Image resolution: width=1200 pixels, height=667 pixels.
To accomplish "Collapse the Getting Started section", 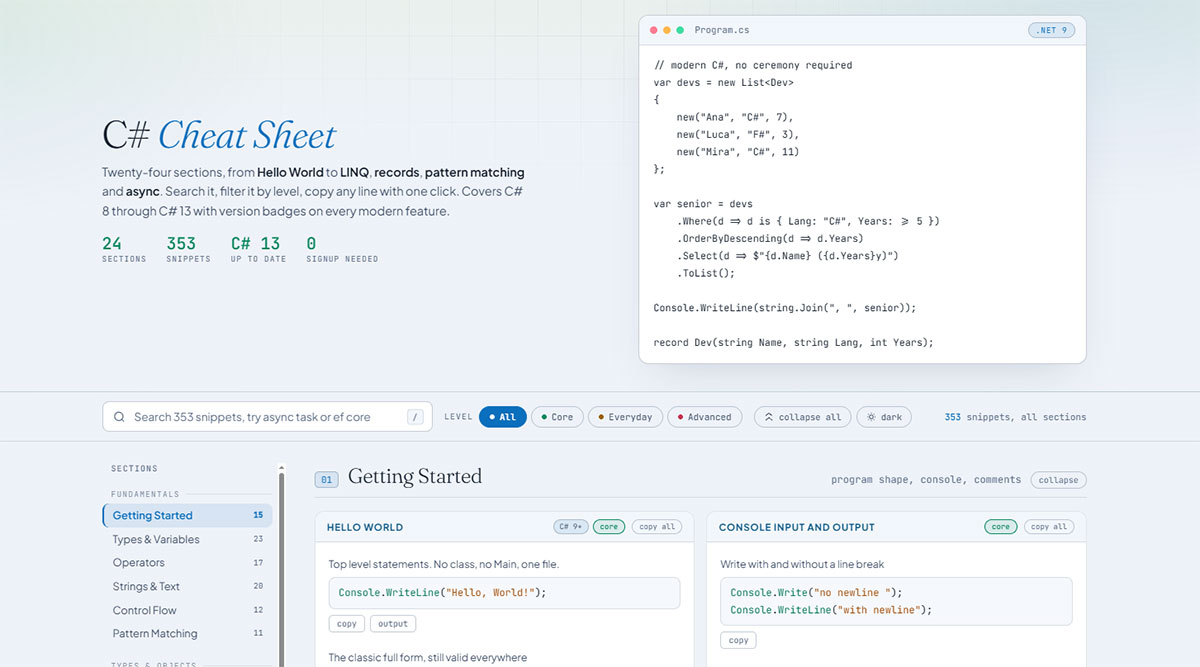I will click(1058, 480).
